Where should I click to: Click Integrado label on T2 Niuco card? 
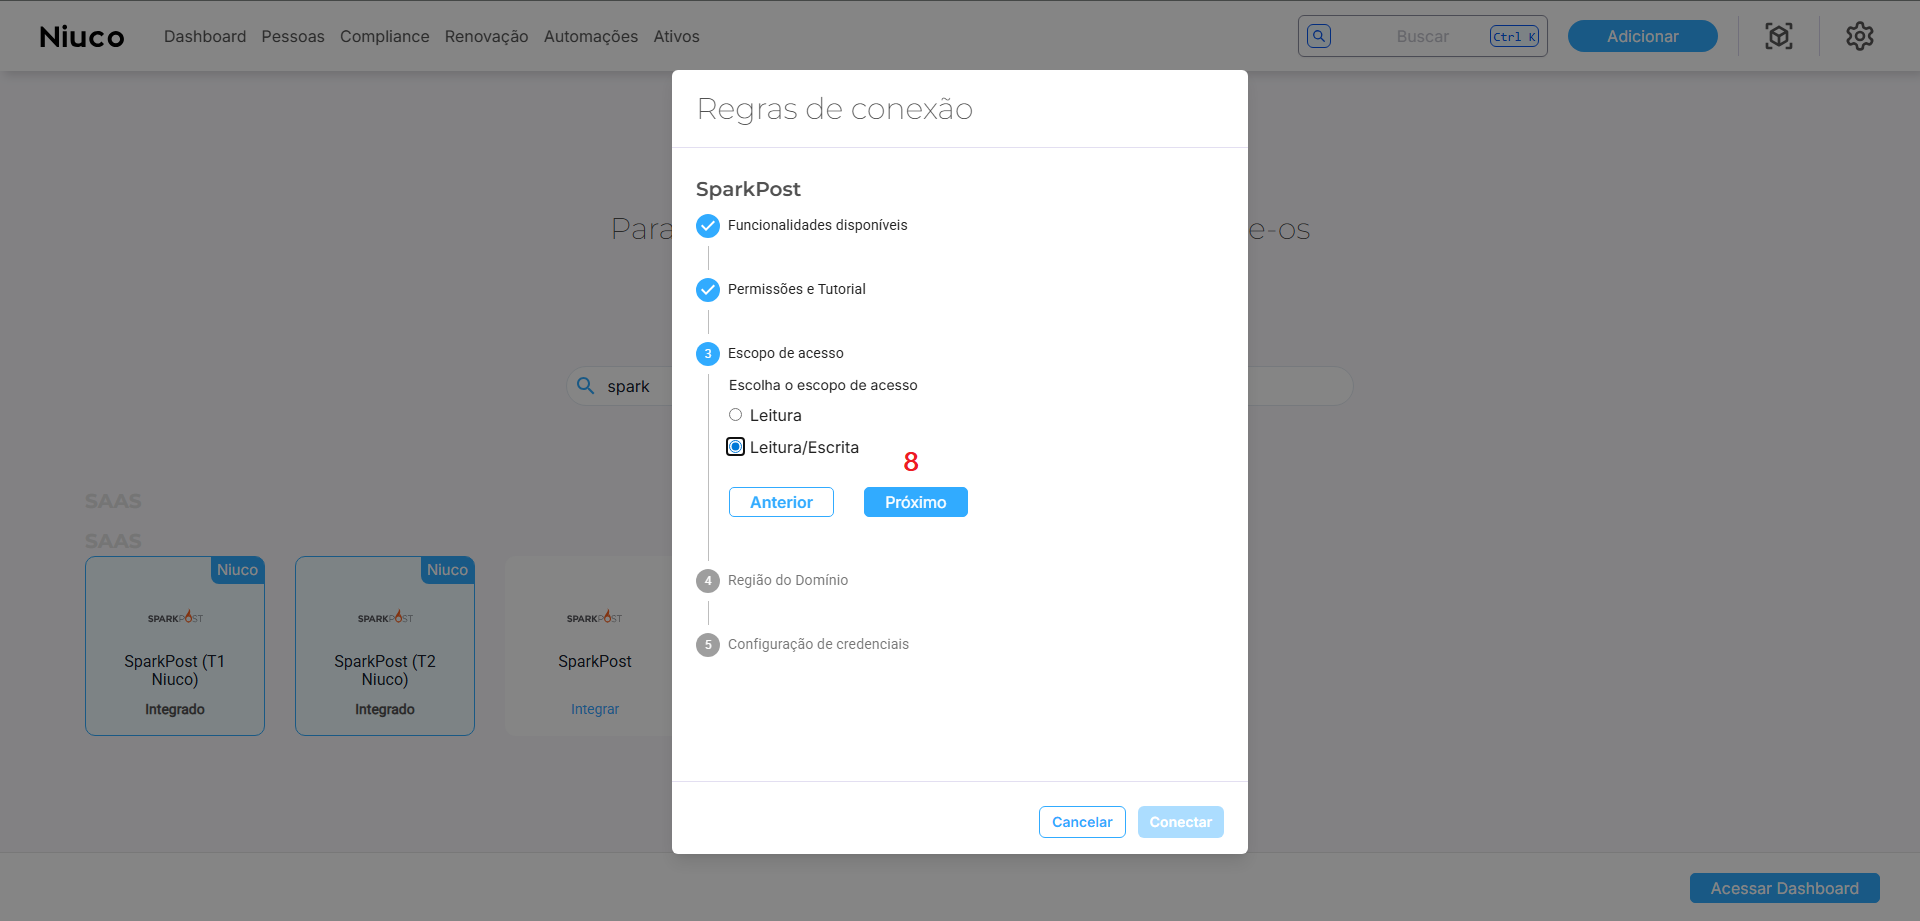click(385, 709)
